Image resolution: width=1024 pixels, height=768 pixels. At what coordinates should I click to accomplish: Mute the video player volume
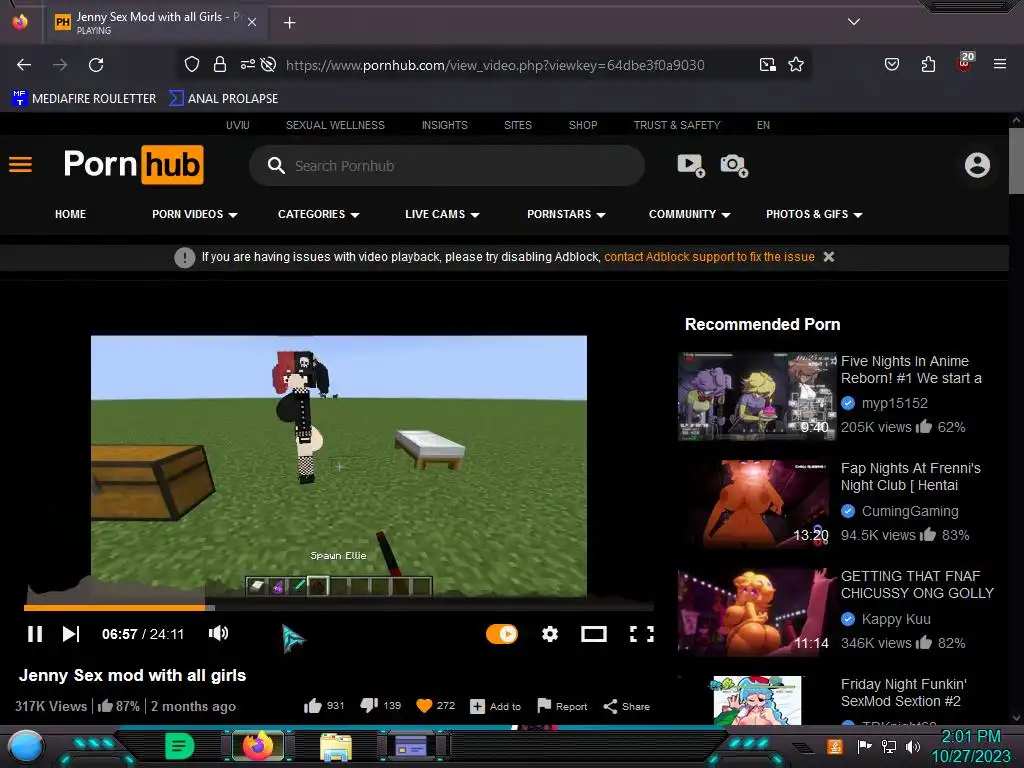point(218,633)
